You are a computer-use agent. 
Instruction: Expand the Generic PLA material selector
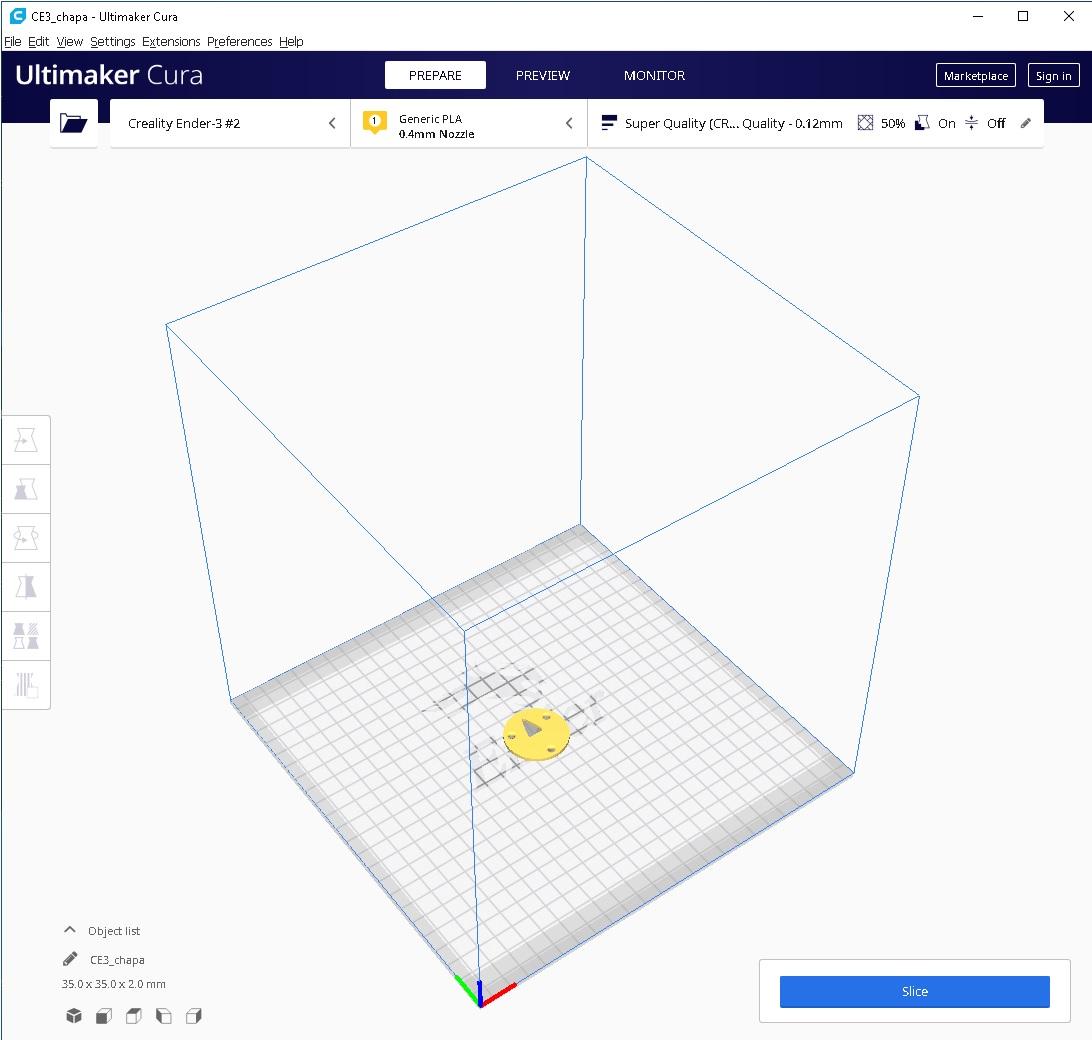tap(469, 123)
